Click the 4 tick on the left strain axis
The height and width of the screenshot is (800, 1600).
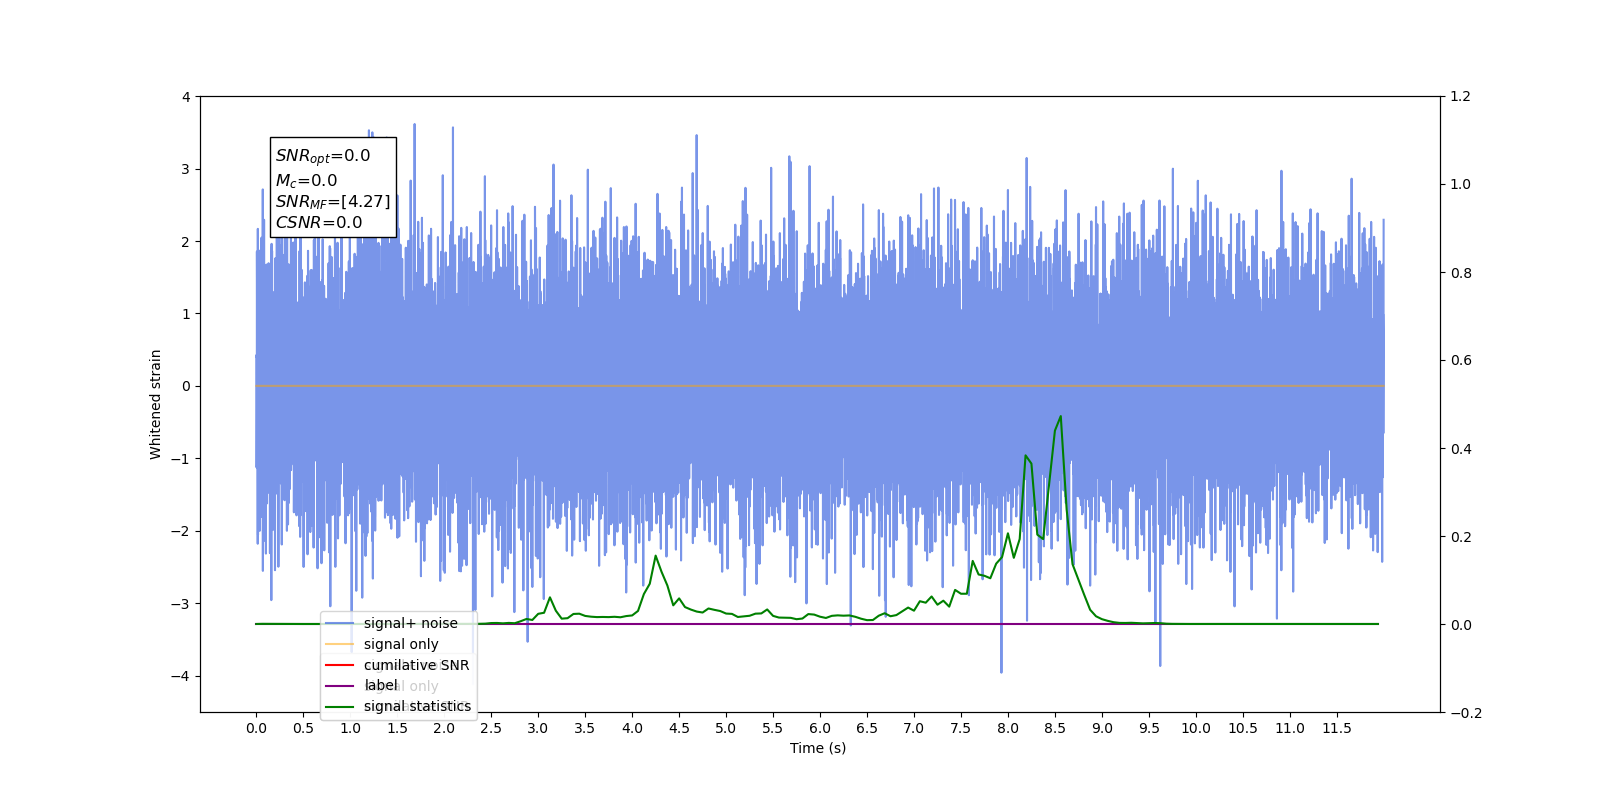tap(186, 97)
